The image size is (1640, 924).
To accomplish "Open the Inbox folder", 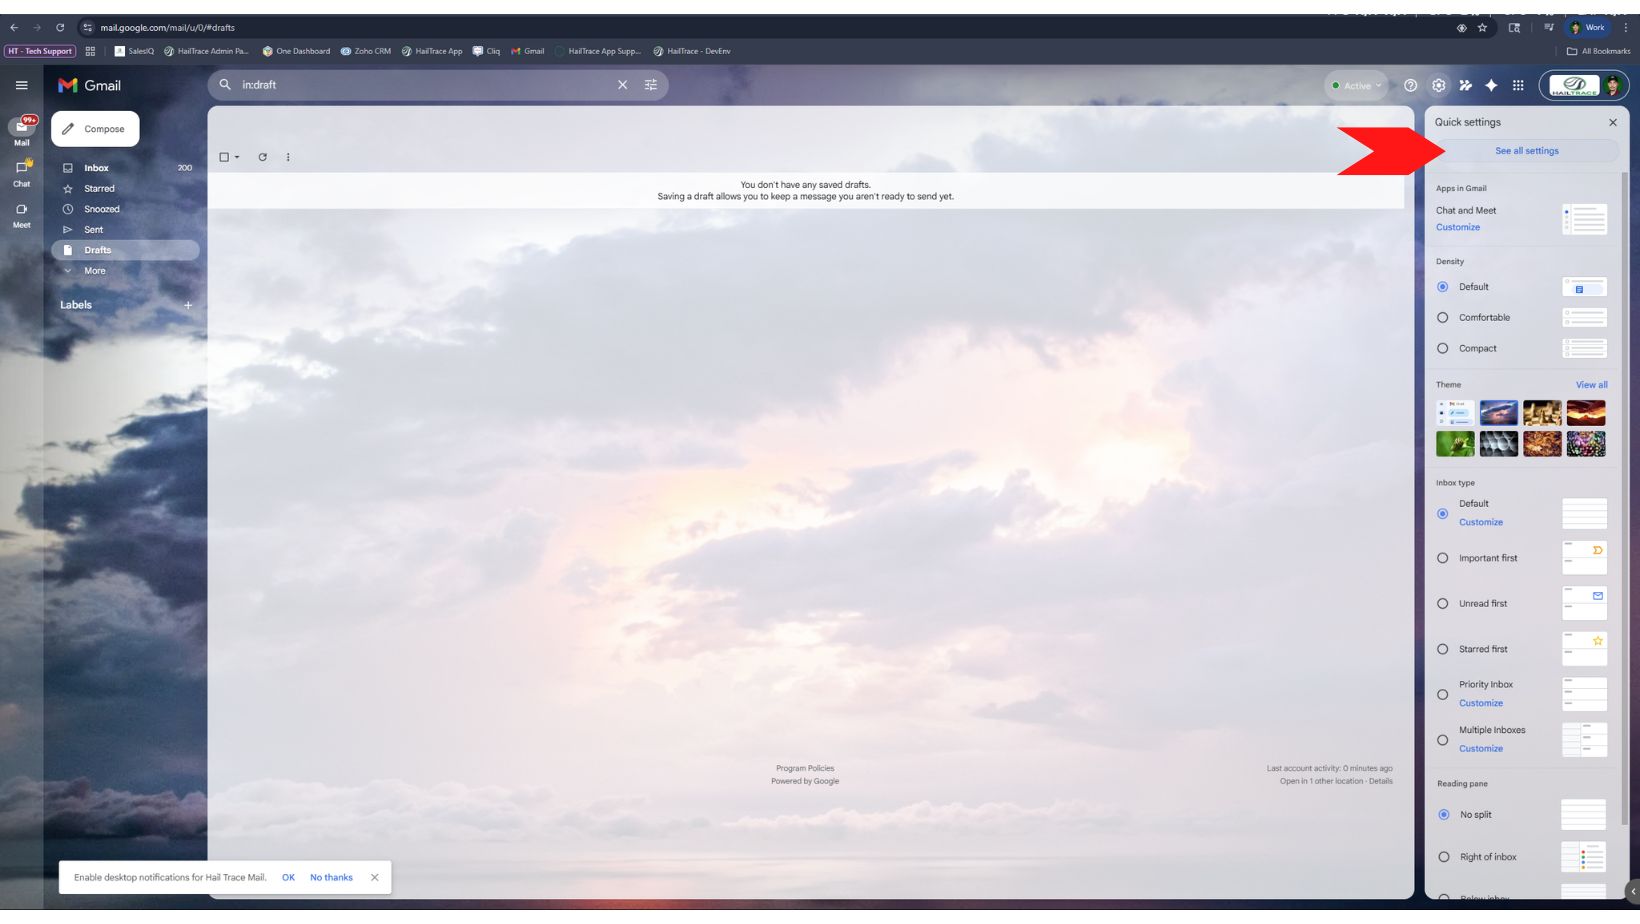I will (x=96, y=168).
